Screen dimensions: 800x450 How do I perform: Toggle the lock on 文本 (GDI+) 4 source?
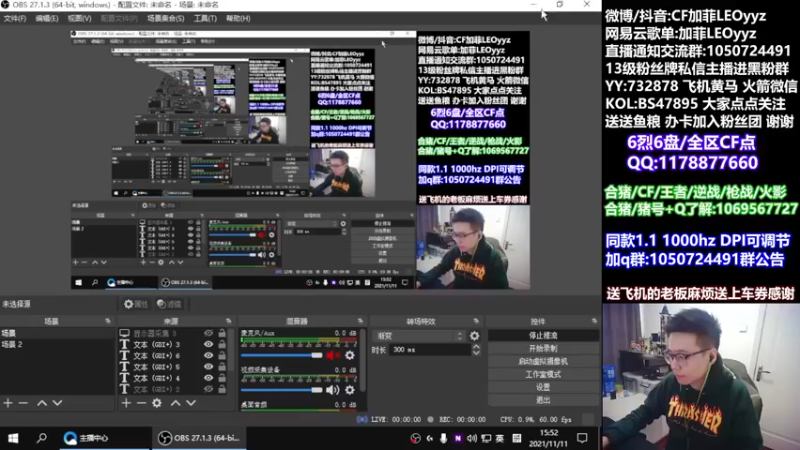click(222, 378)
